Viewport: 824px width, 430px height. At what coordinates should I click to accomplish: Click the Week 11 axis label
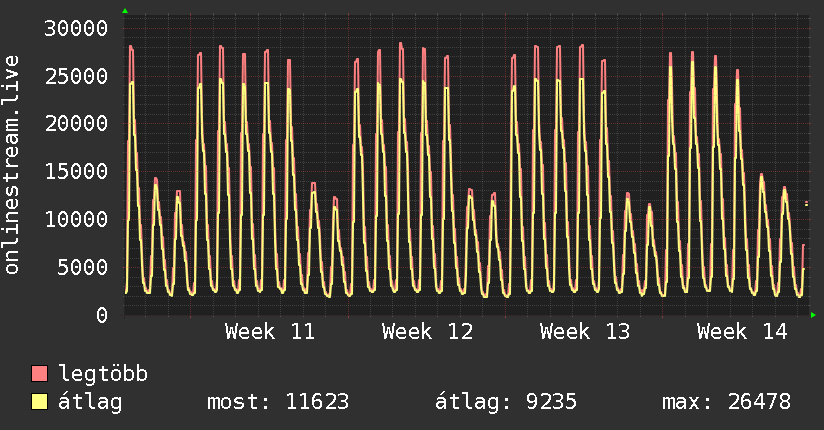(269, 332)
